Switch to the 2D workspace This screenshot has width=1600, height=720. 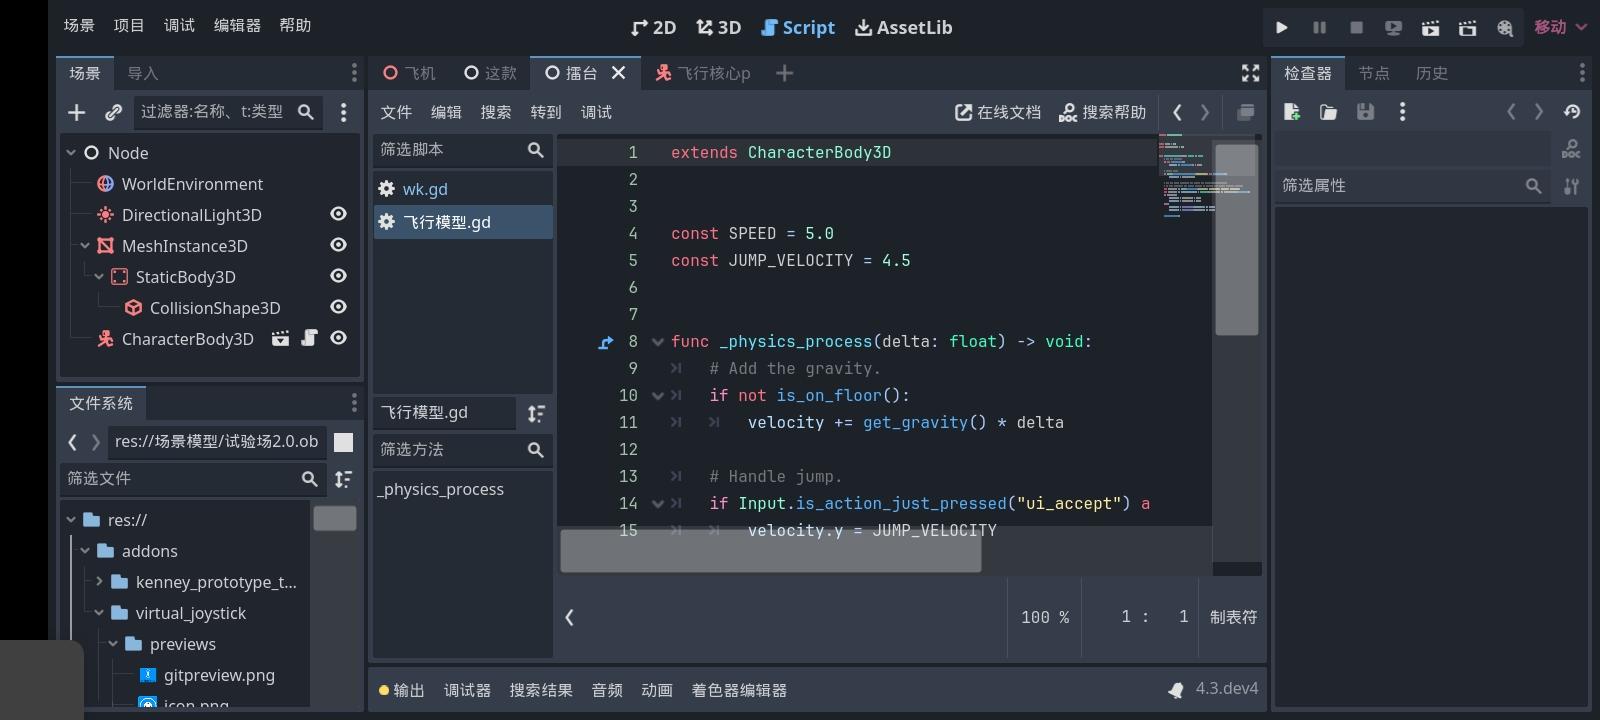653,28
